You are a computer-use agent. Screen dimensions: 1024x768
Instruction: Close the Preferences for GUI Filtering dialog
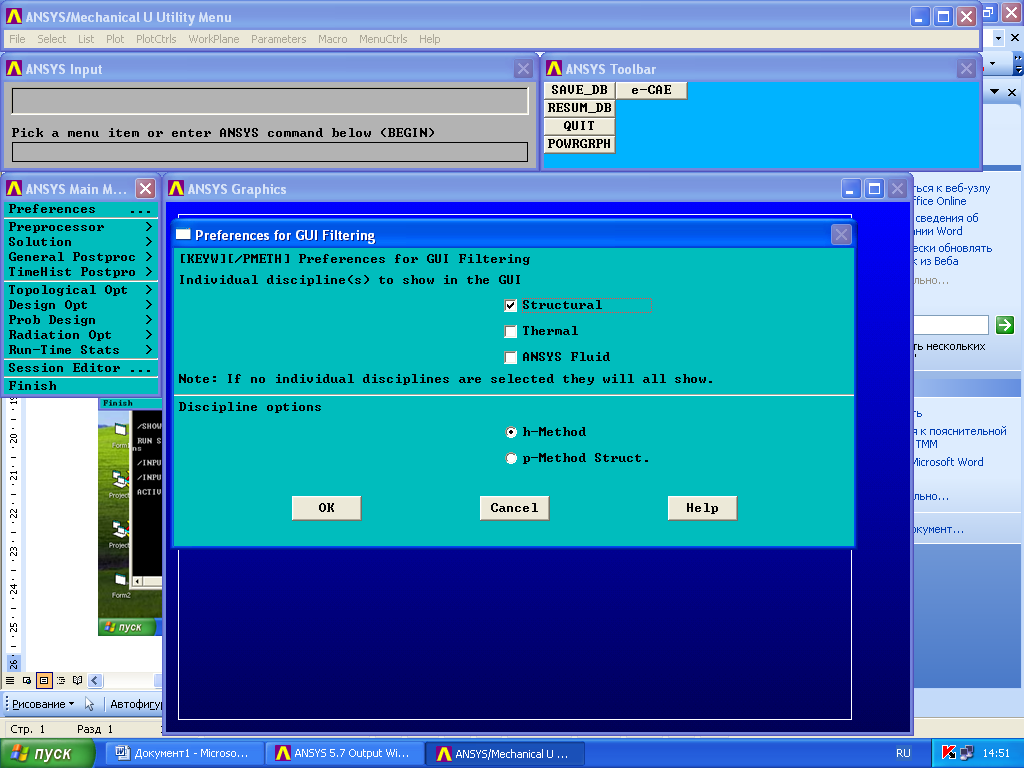tap(841, 234)
